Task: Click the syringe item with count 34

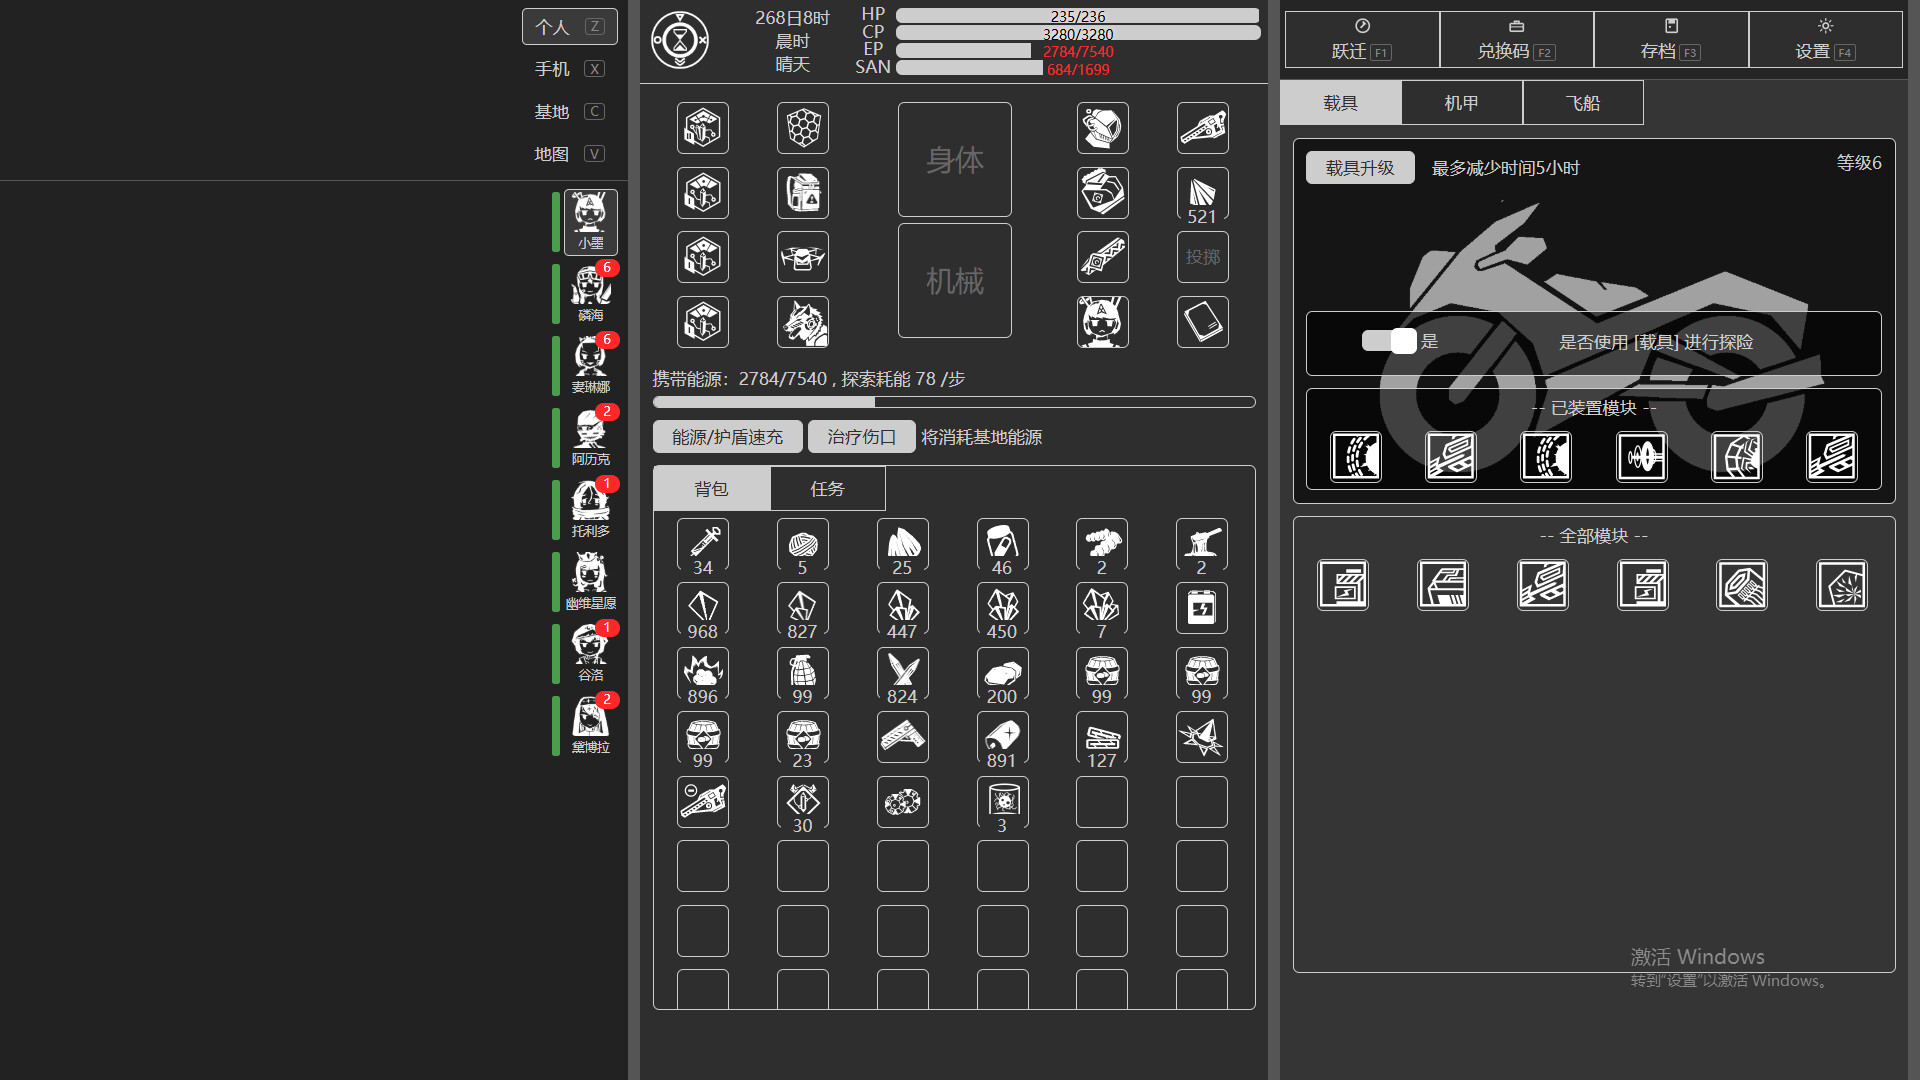Action: (x=703, y=546)
